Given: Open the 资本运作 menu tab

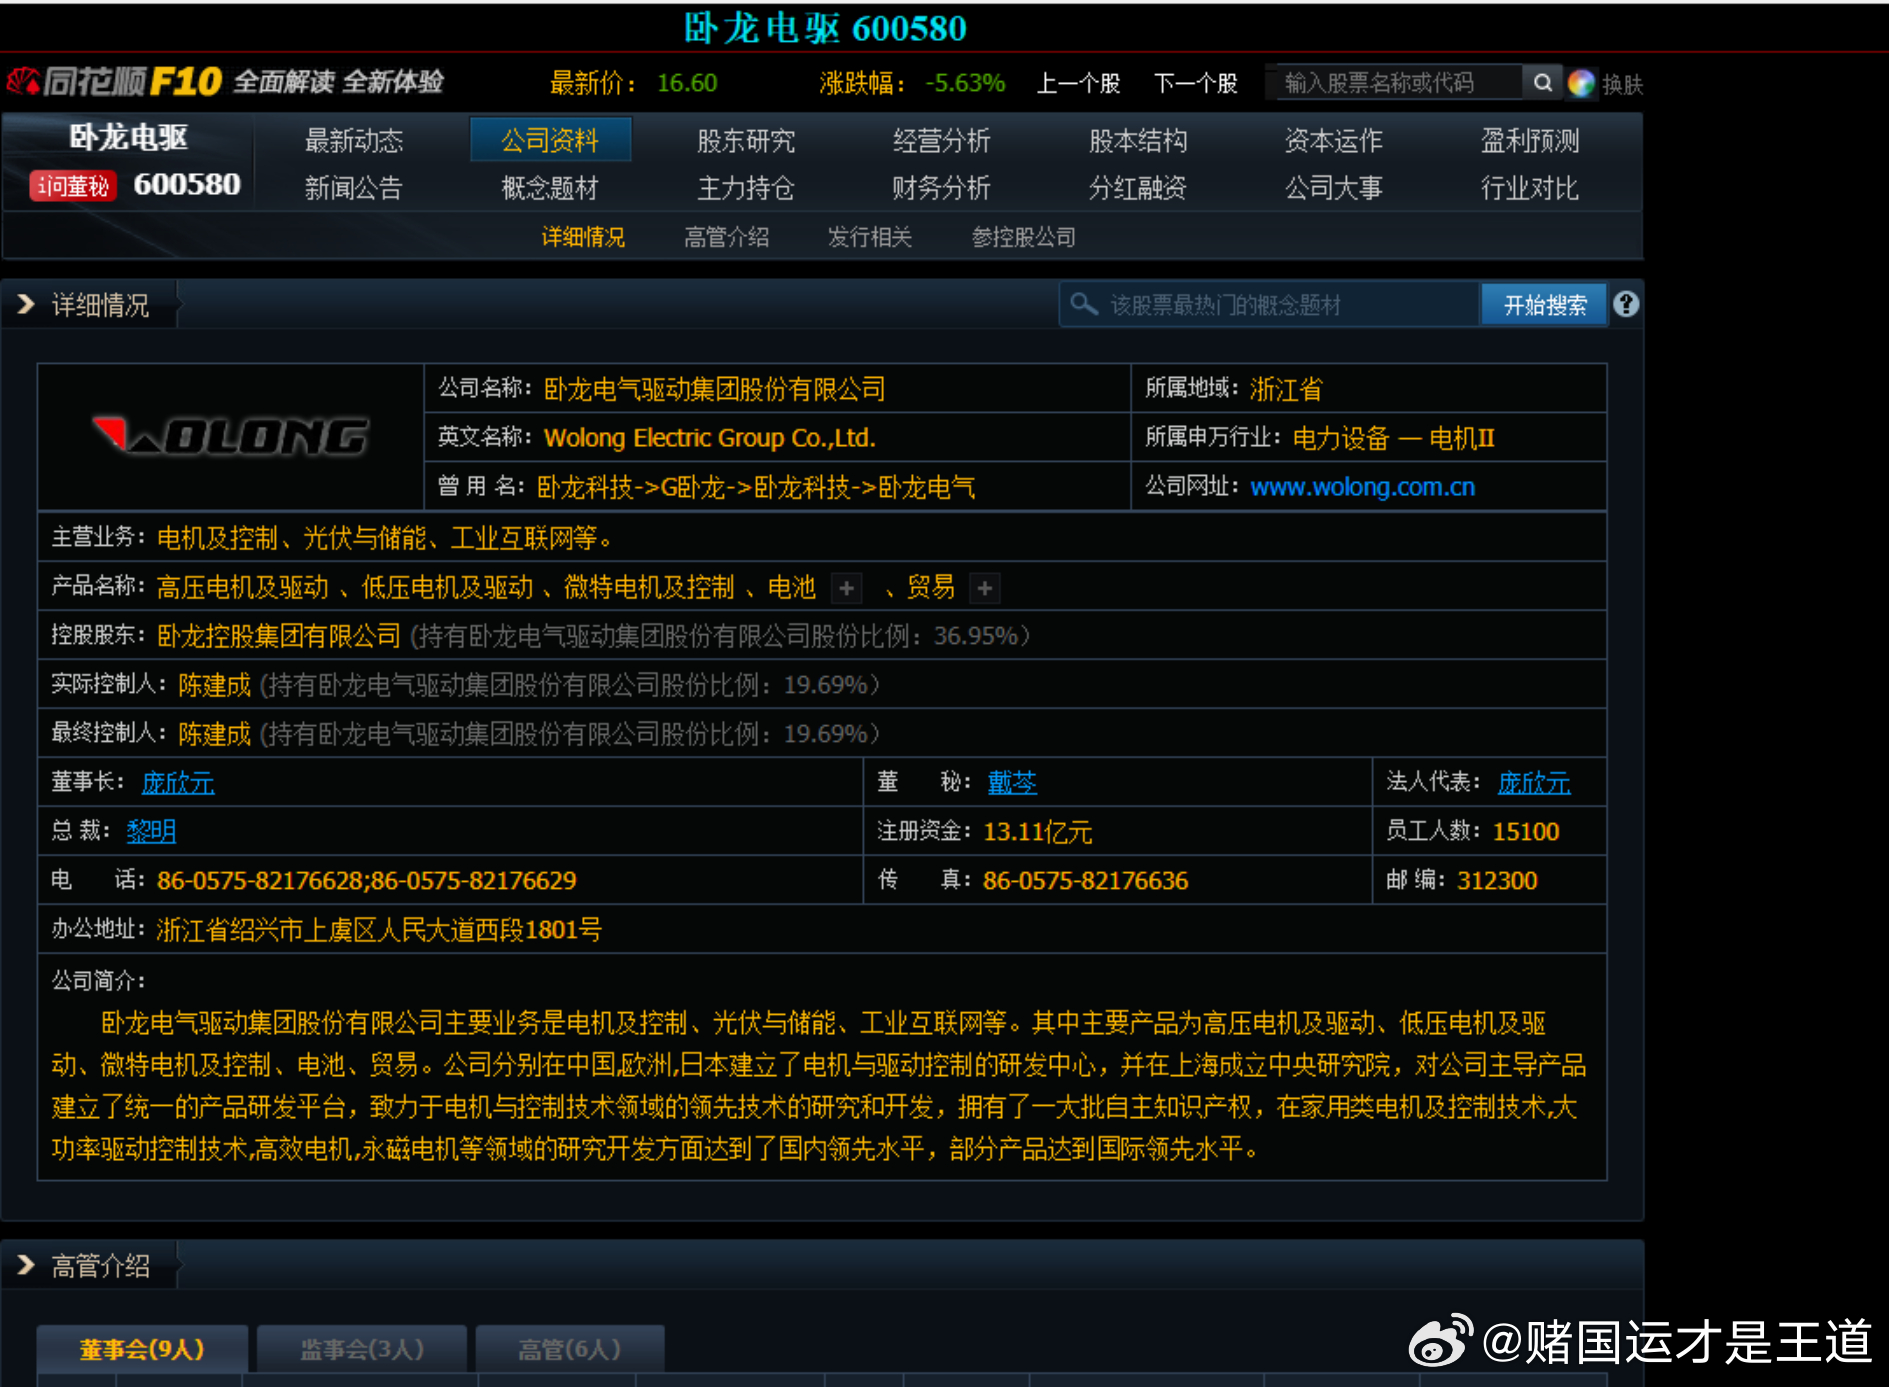Looking at the screenshot, I should click(1334, 141).
